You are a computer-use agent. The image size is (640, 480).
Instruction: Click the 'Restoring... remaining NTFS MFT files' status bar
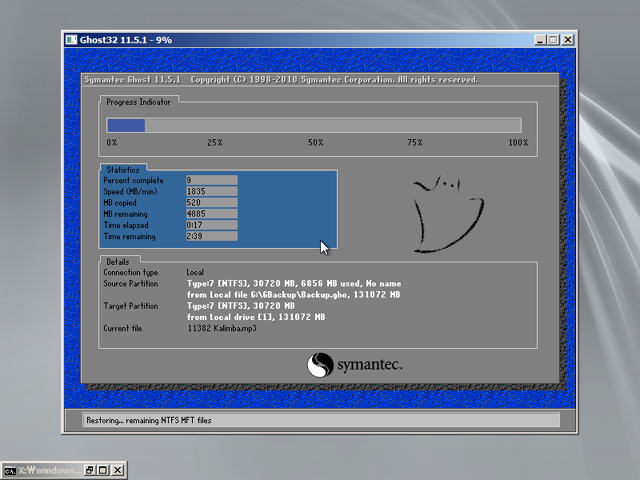(321, 420)
